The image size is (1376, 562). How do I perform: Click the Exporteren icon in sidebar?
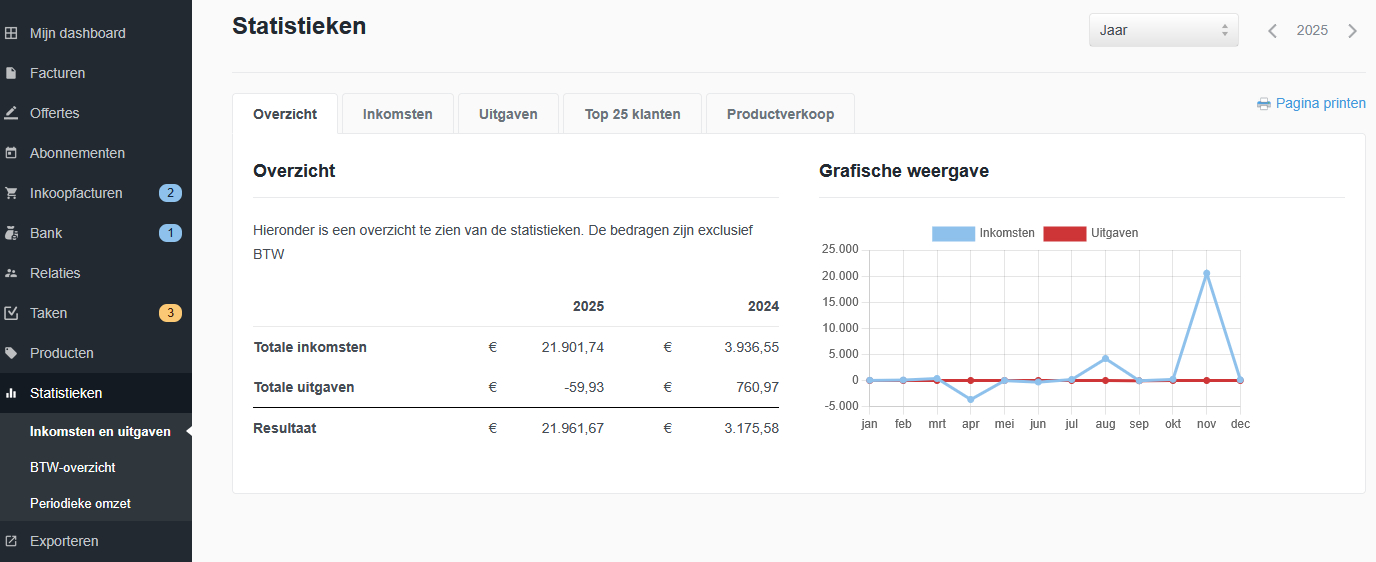(11, 541)
